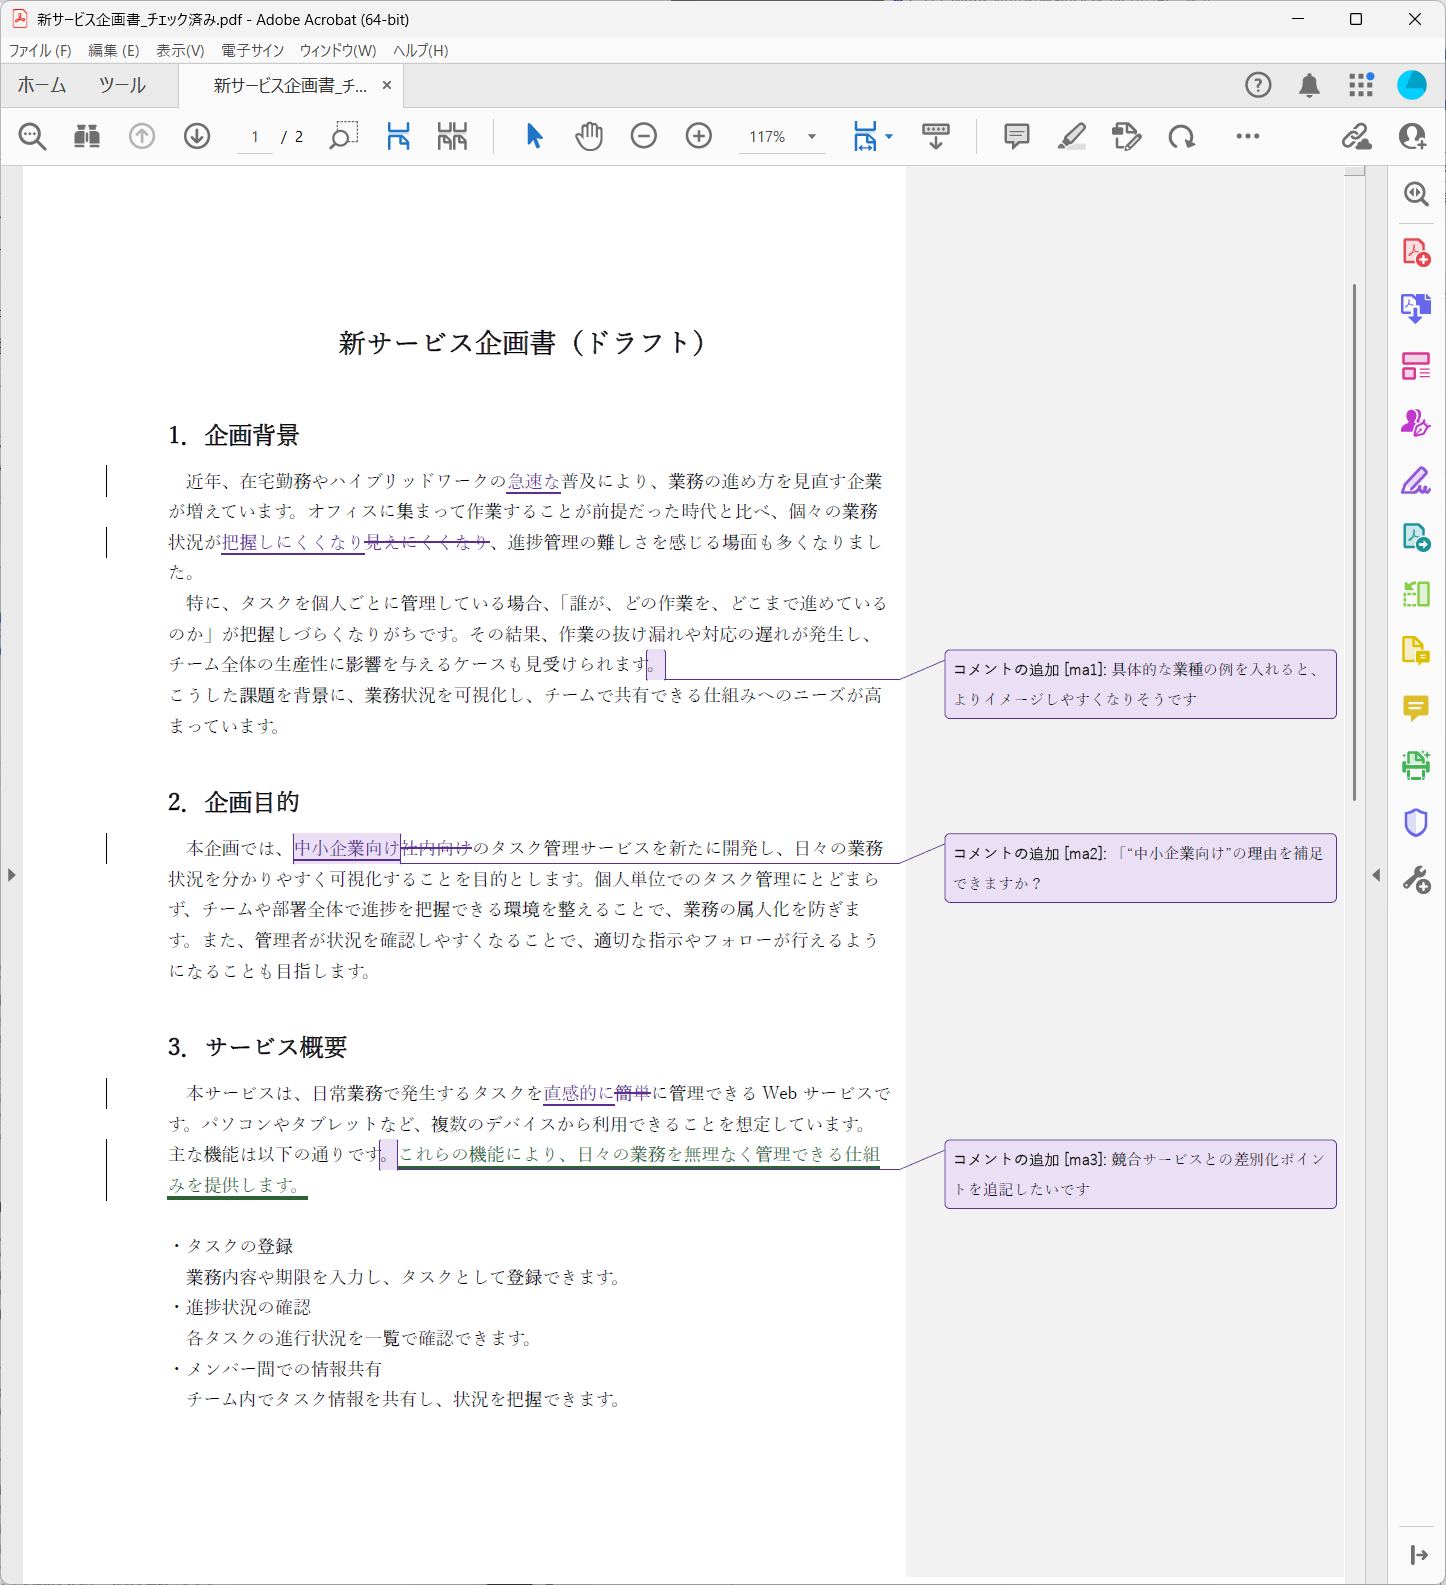The image size is (1446, 1585).
Task: Open the Protect shield tool
Action: [x=1416, y=823]
